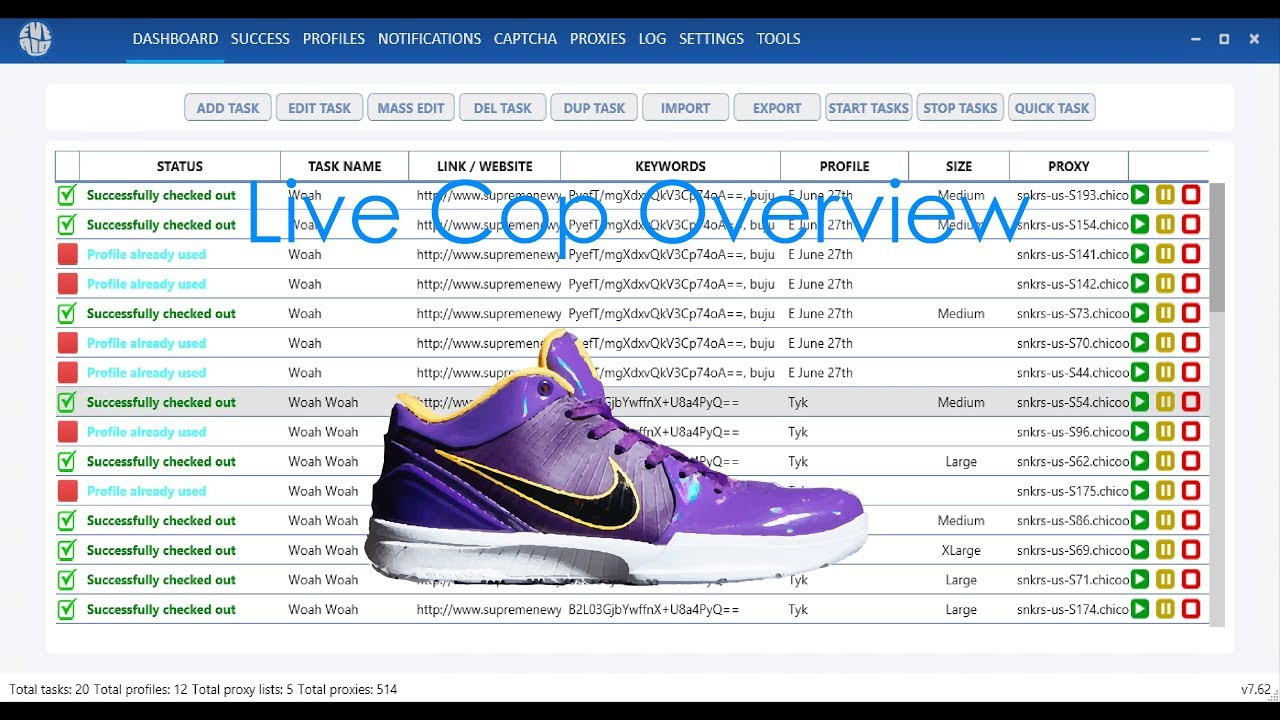Click STOP TASKS

click(x=960, y=108)
